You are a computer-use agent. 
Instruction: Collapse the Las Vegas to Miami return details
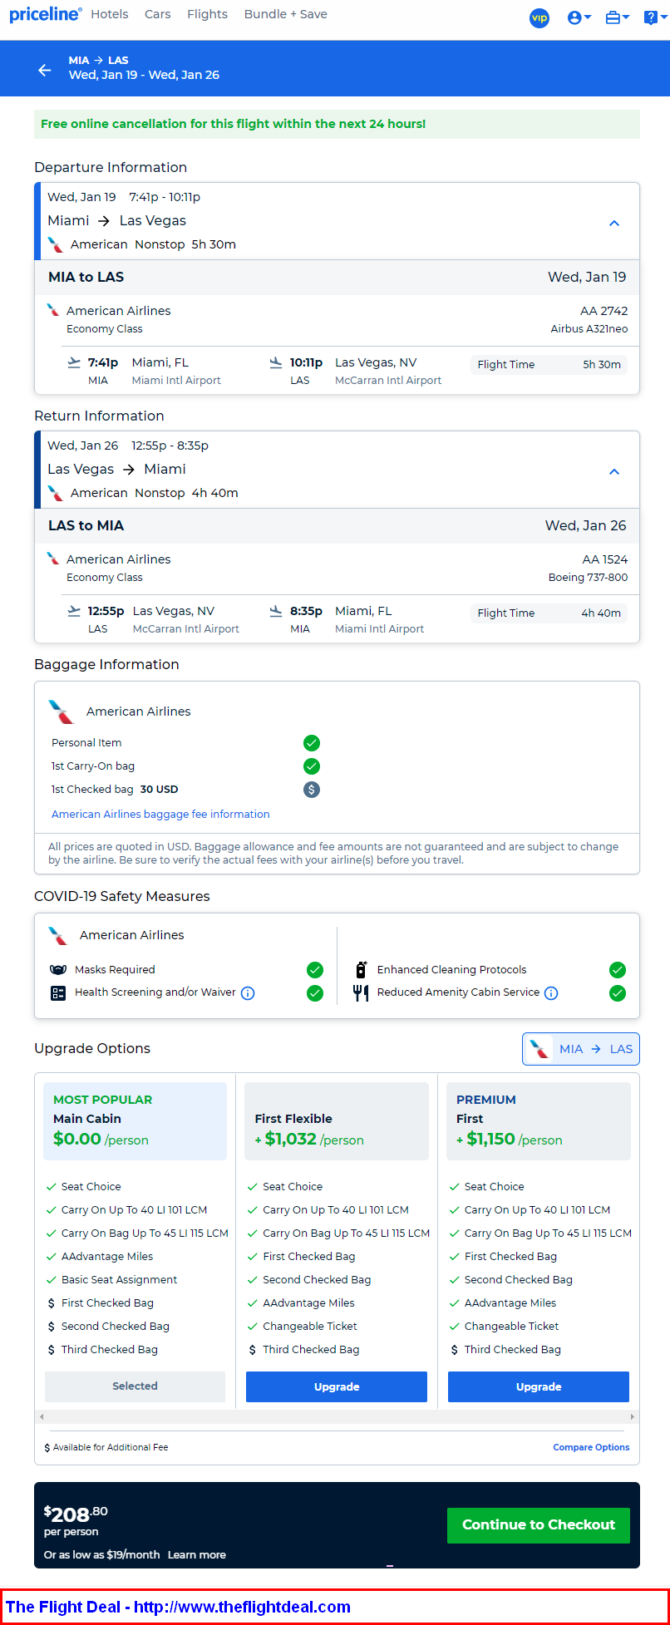coord(614,471)
